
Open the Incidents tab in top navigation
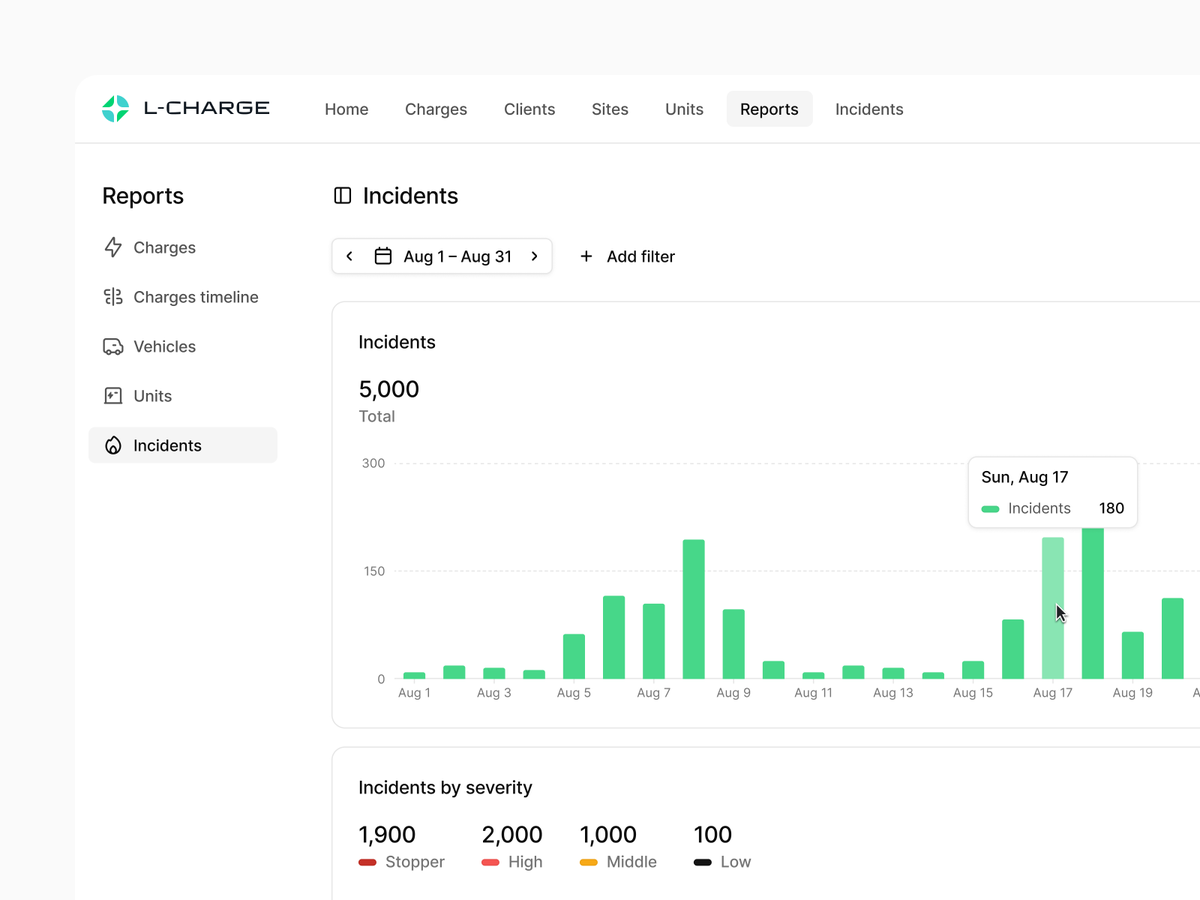coord(869,109)
